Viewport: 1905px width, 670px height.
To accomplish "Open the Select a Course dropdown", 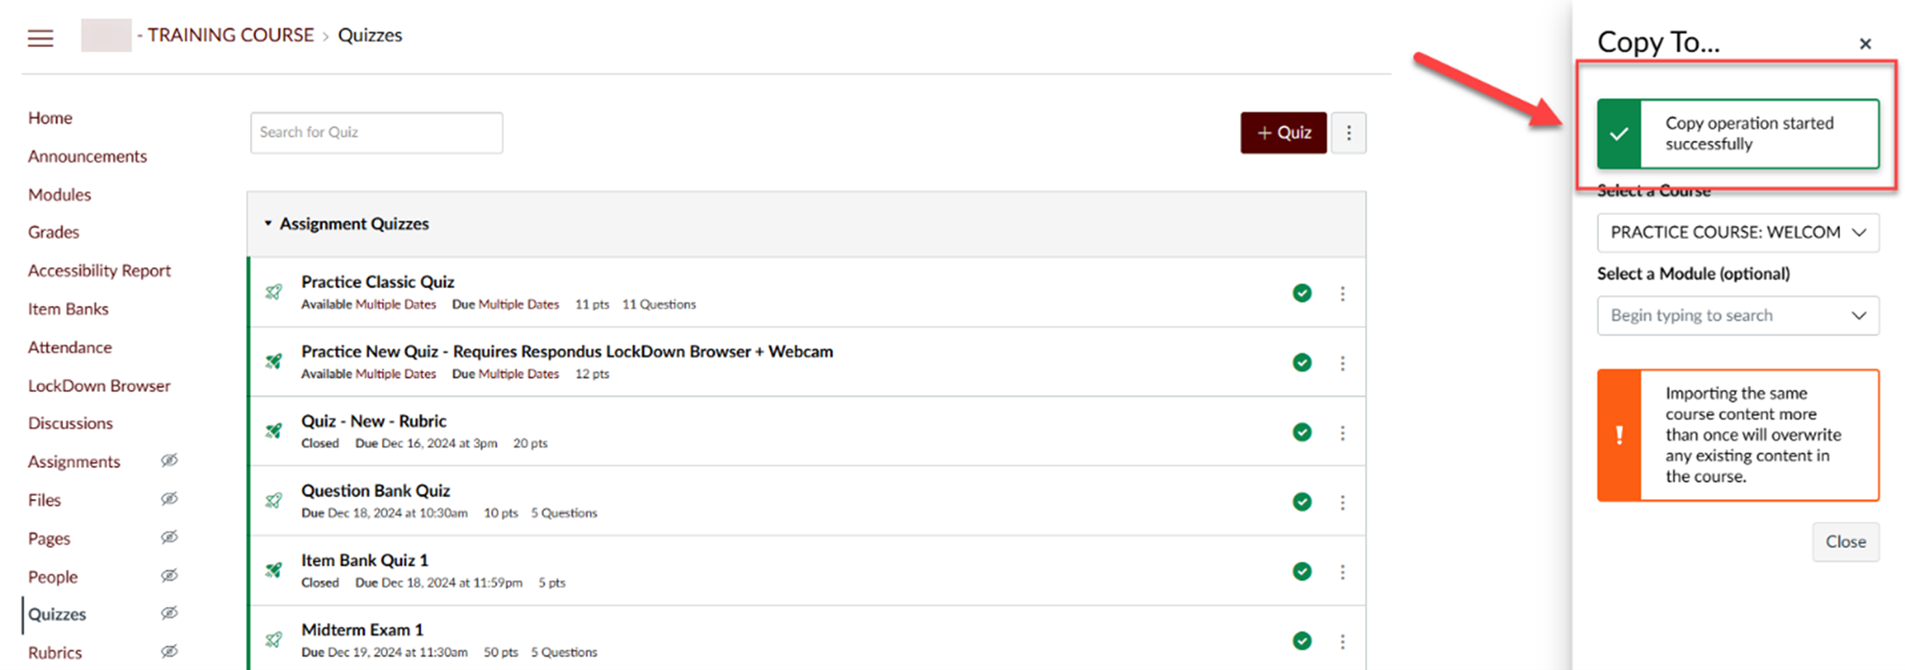I will click(x=1737, y=233).
